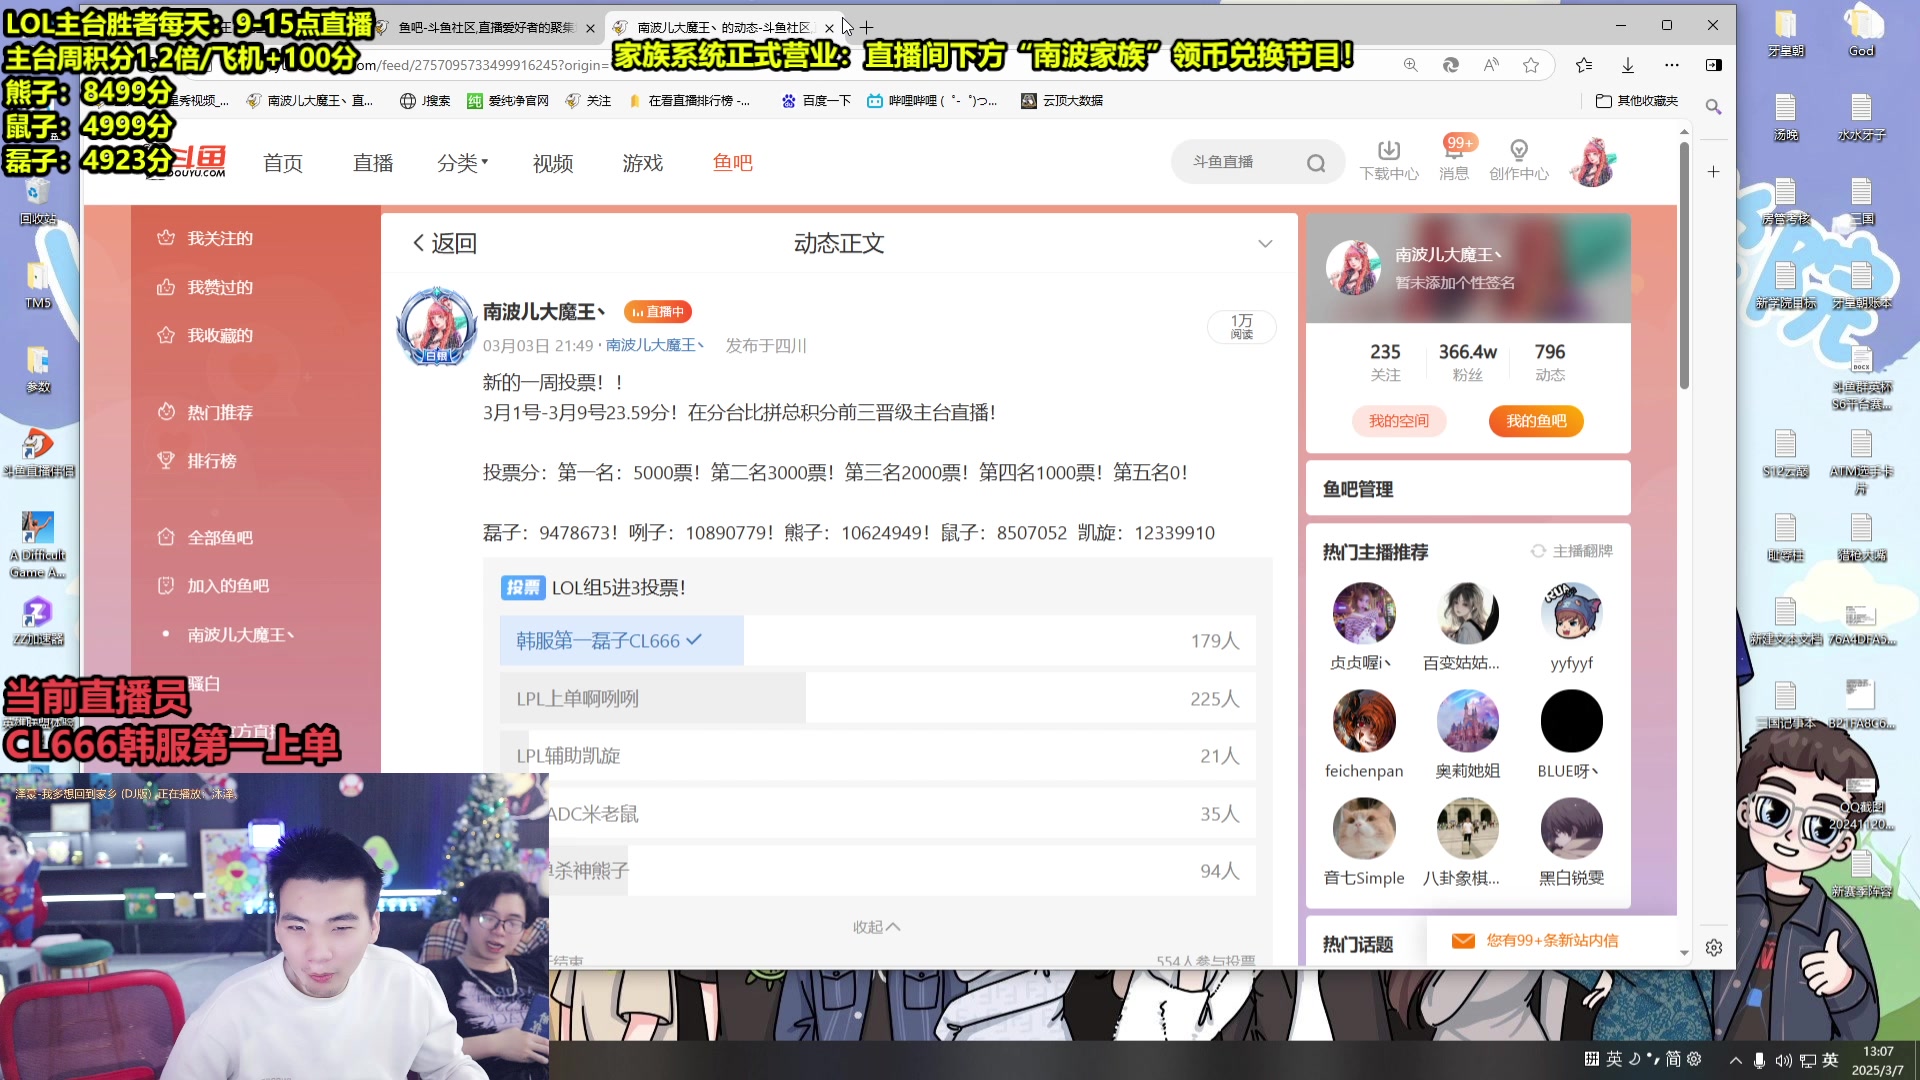Open streamer yyfyyf thumbnail
The width and height of the screenshot is (1920, 1080).
pyautogui.click(x=1571, y=613)
